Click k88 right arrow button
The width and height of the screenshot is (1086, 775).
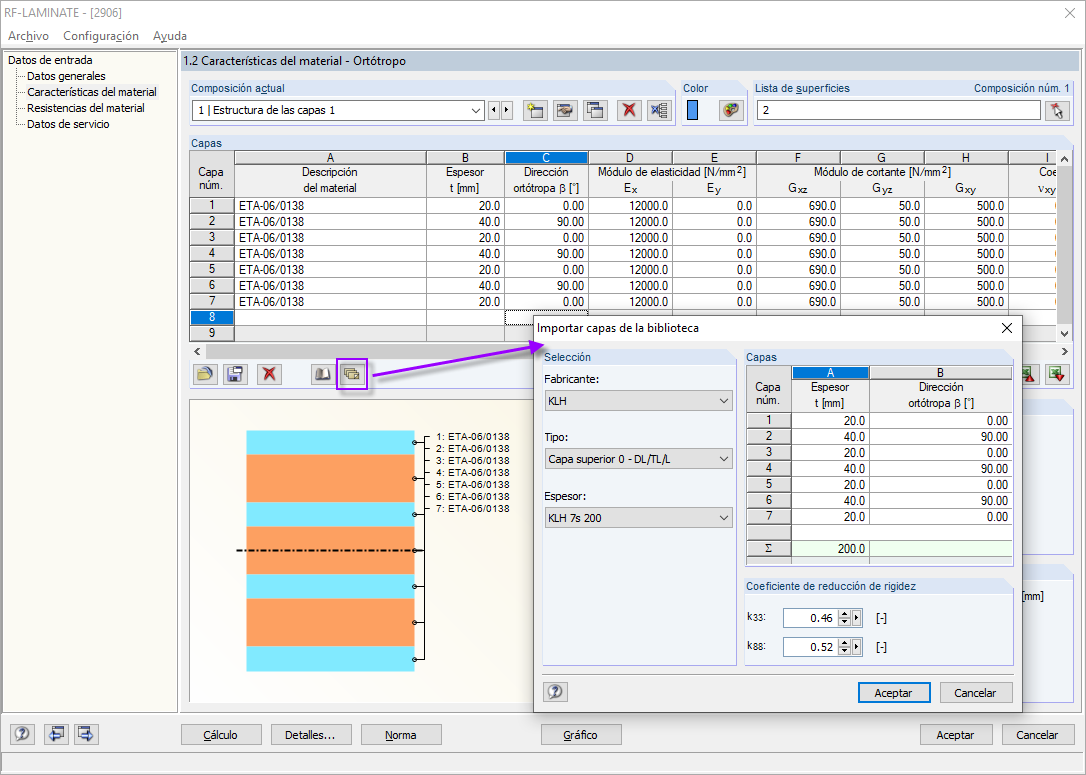[857, 647]
